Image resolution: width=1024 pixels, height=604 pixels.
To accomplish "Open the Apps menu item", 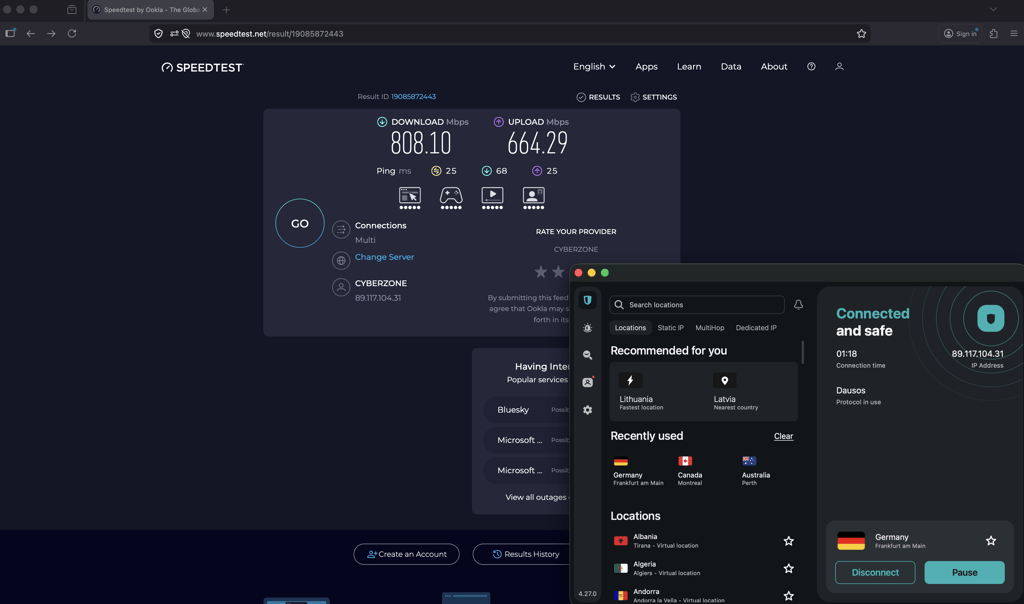I will pyautogui.click(x=646, y=67).
